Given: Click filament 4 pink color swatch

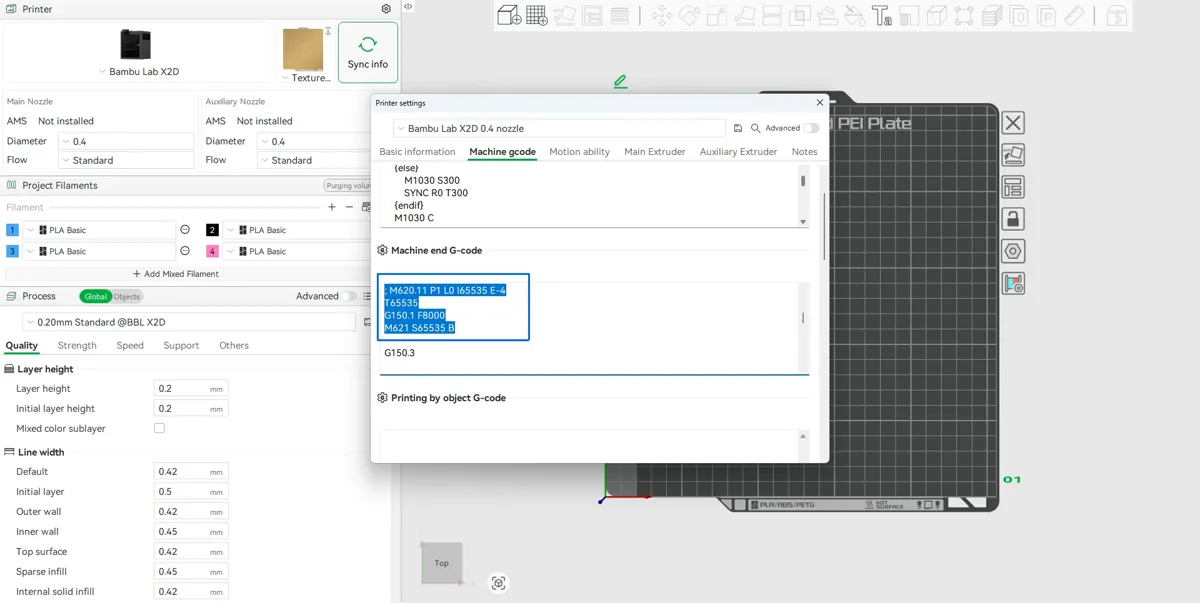Looking at the screenshot, I should [x=212, y=251].
